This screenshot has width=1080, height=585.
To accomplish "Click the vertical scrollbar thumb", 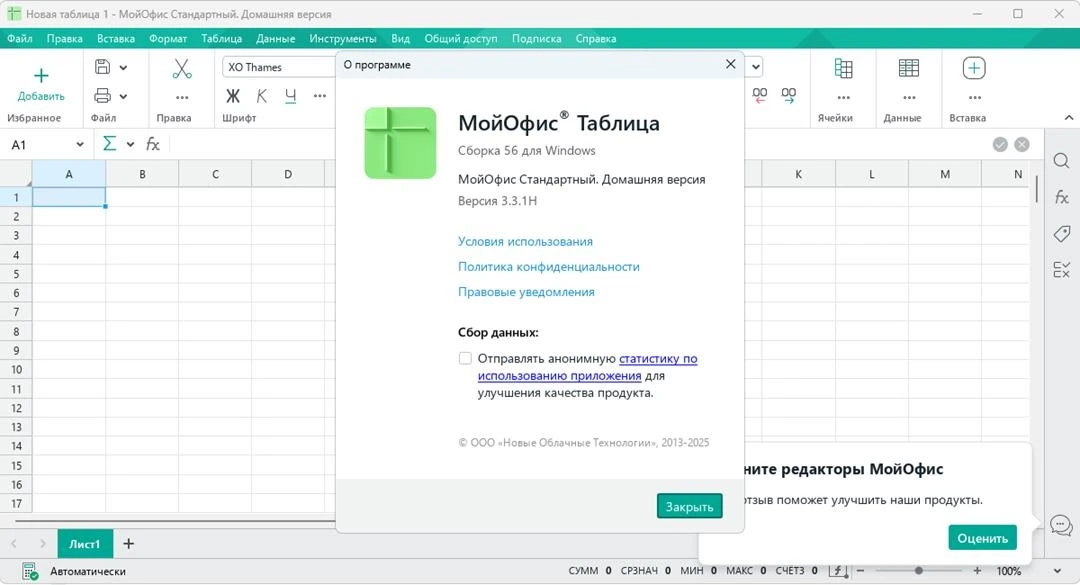I will tap(1036, 189).
